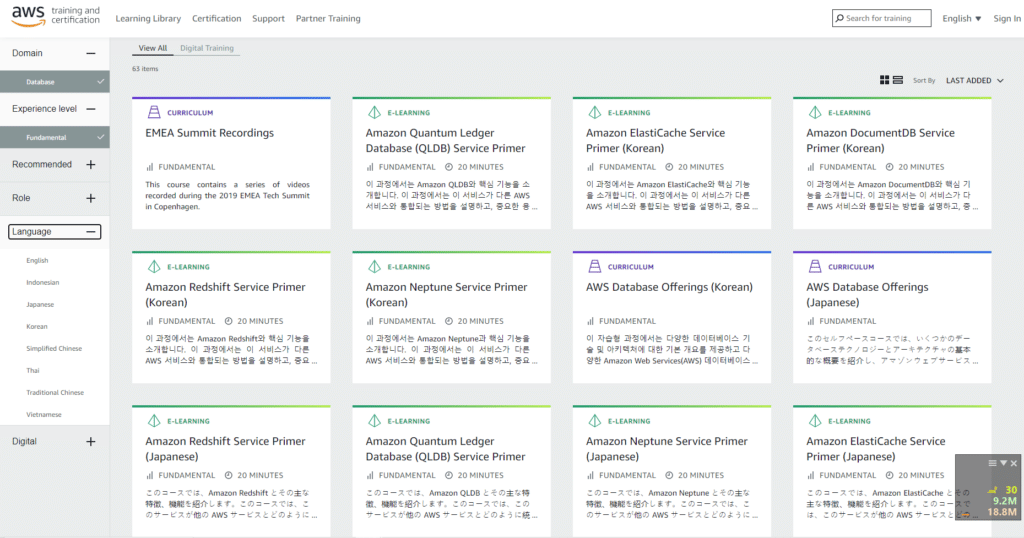The image size is (1024, 538).
Task: Open the Last Added sort dropdown
Action: (975, 80)
